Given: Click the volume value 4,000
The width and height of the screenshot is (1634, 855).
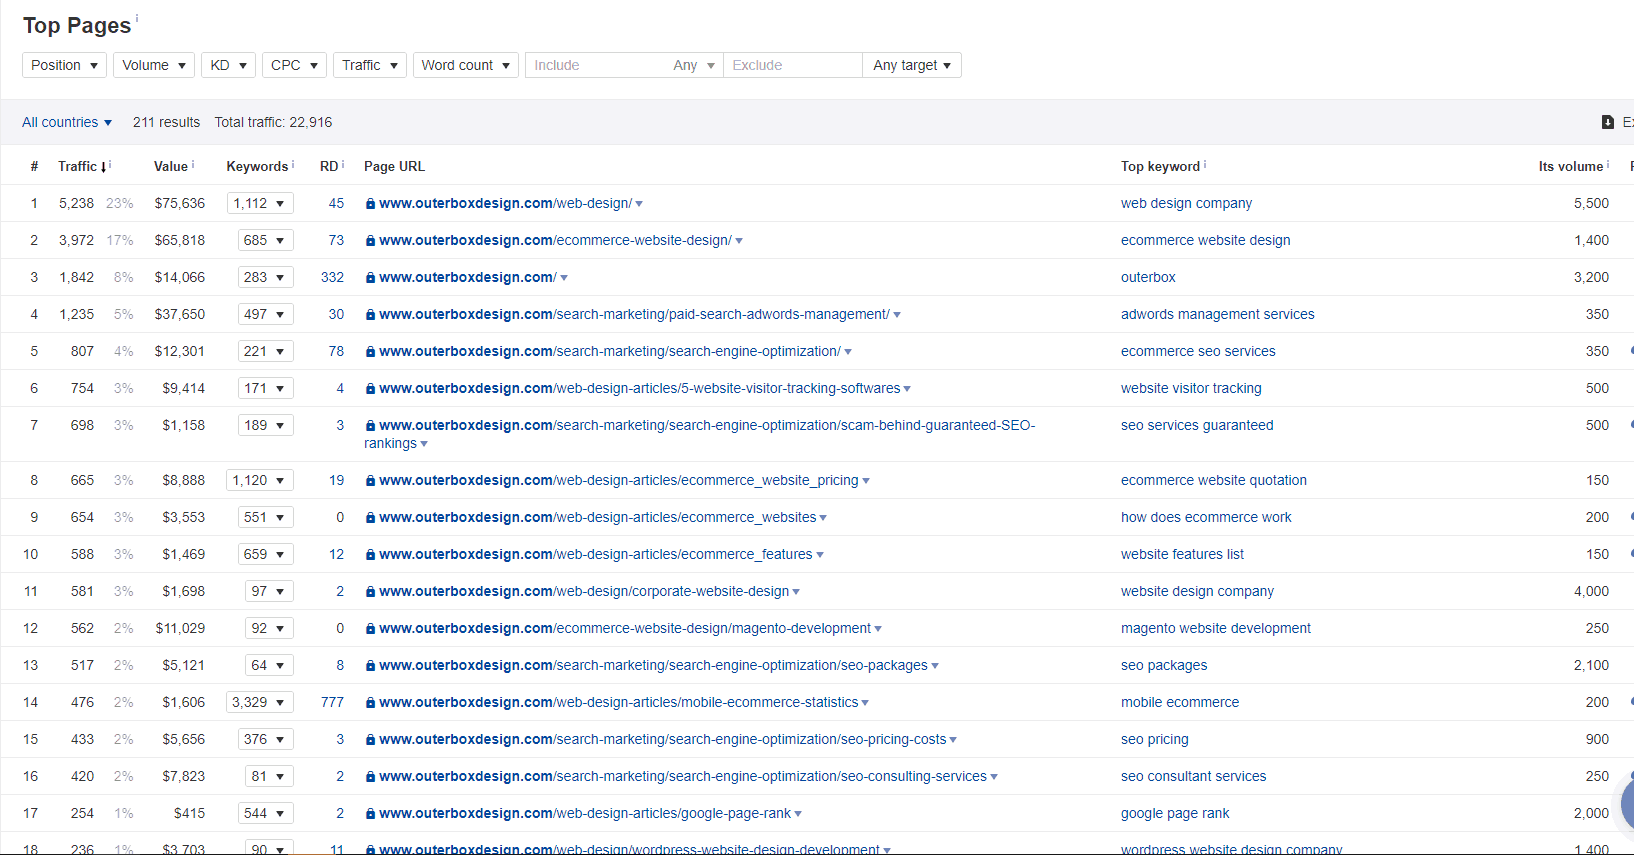Looking at the screenshot, I should click(x=1591, y=591).
